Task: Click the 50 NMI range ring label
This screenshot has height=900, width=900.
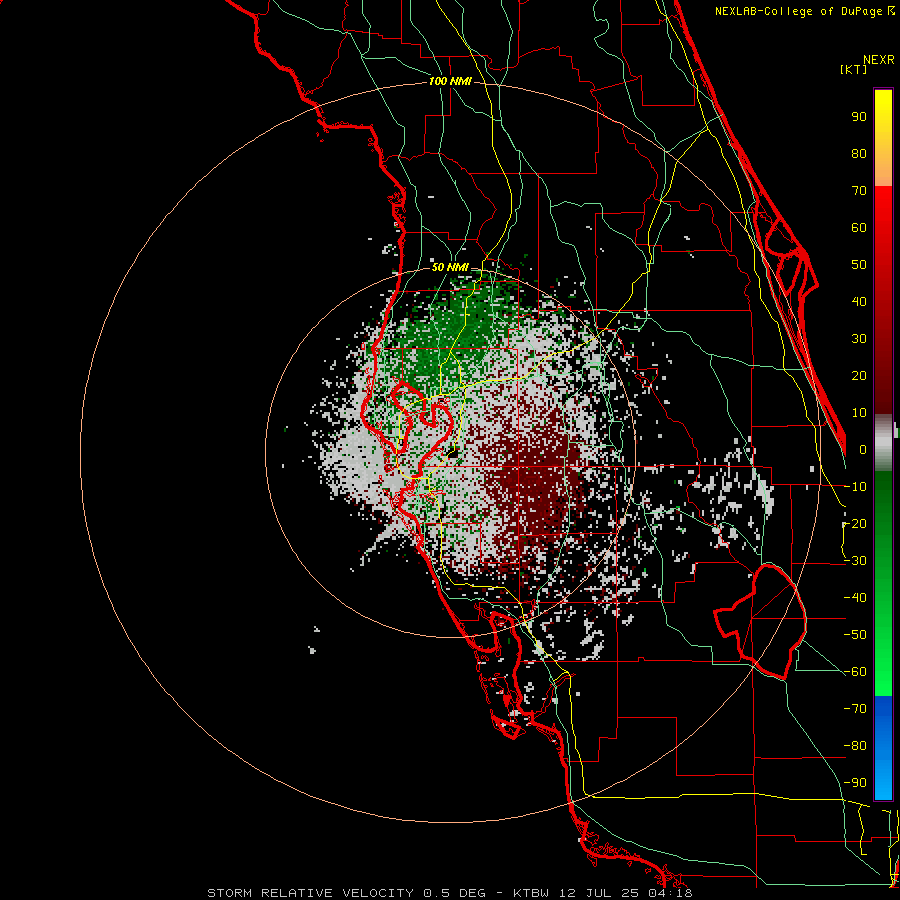Action: click(450, 267)
